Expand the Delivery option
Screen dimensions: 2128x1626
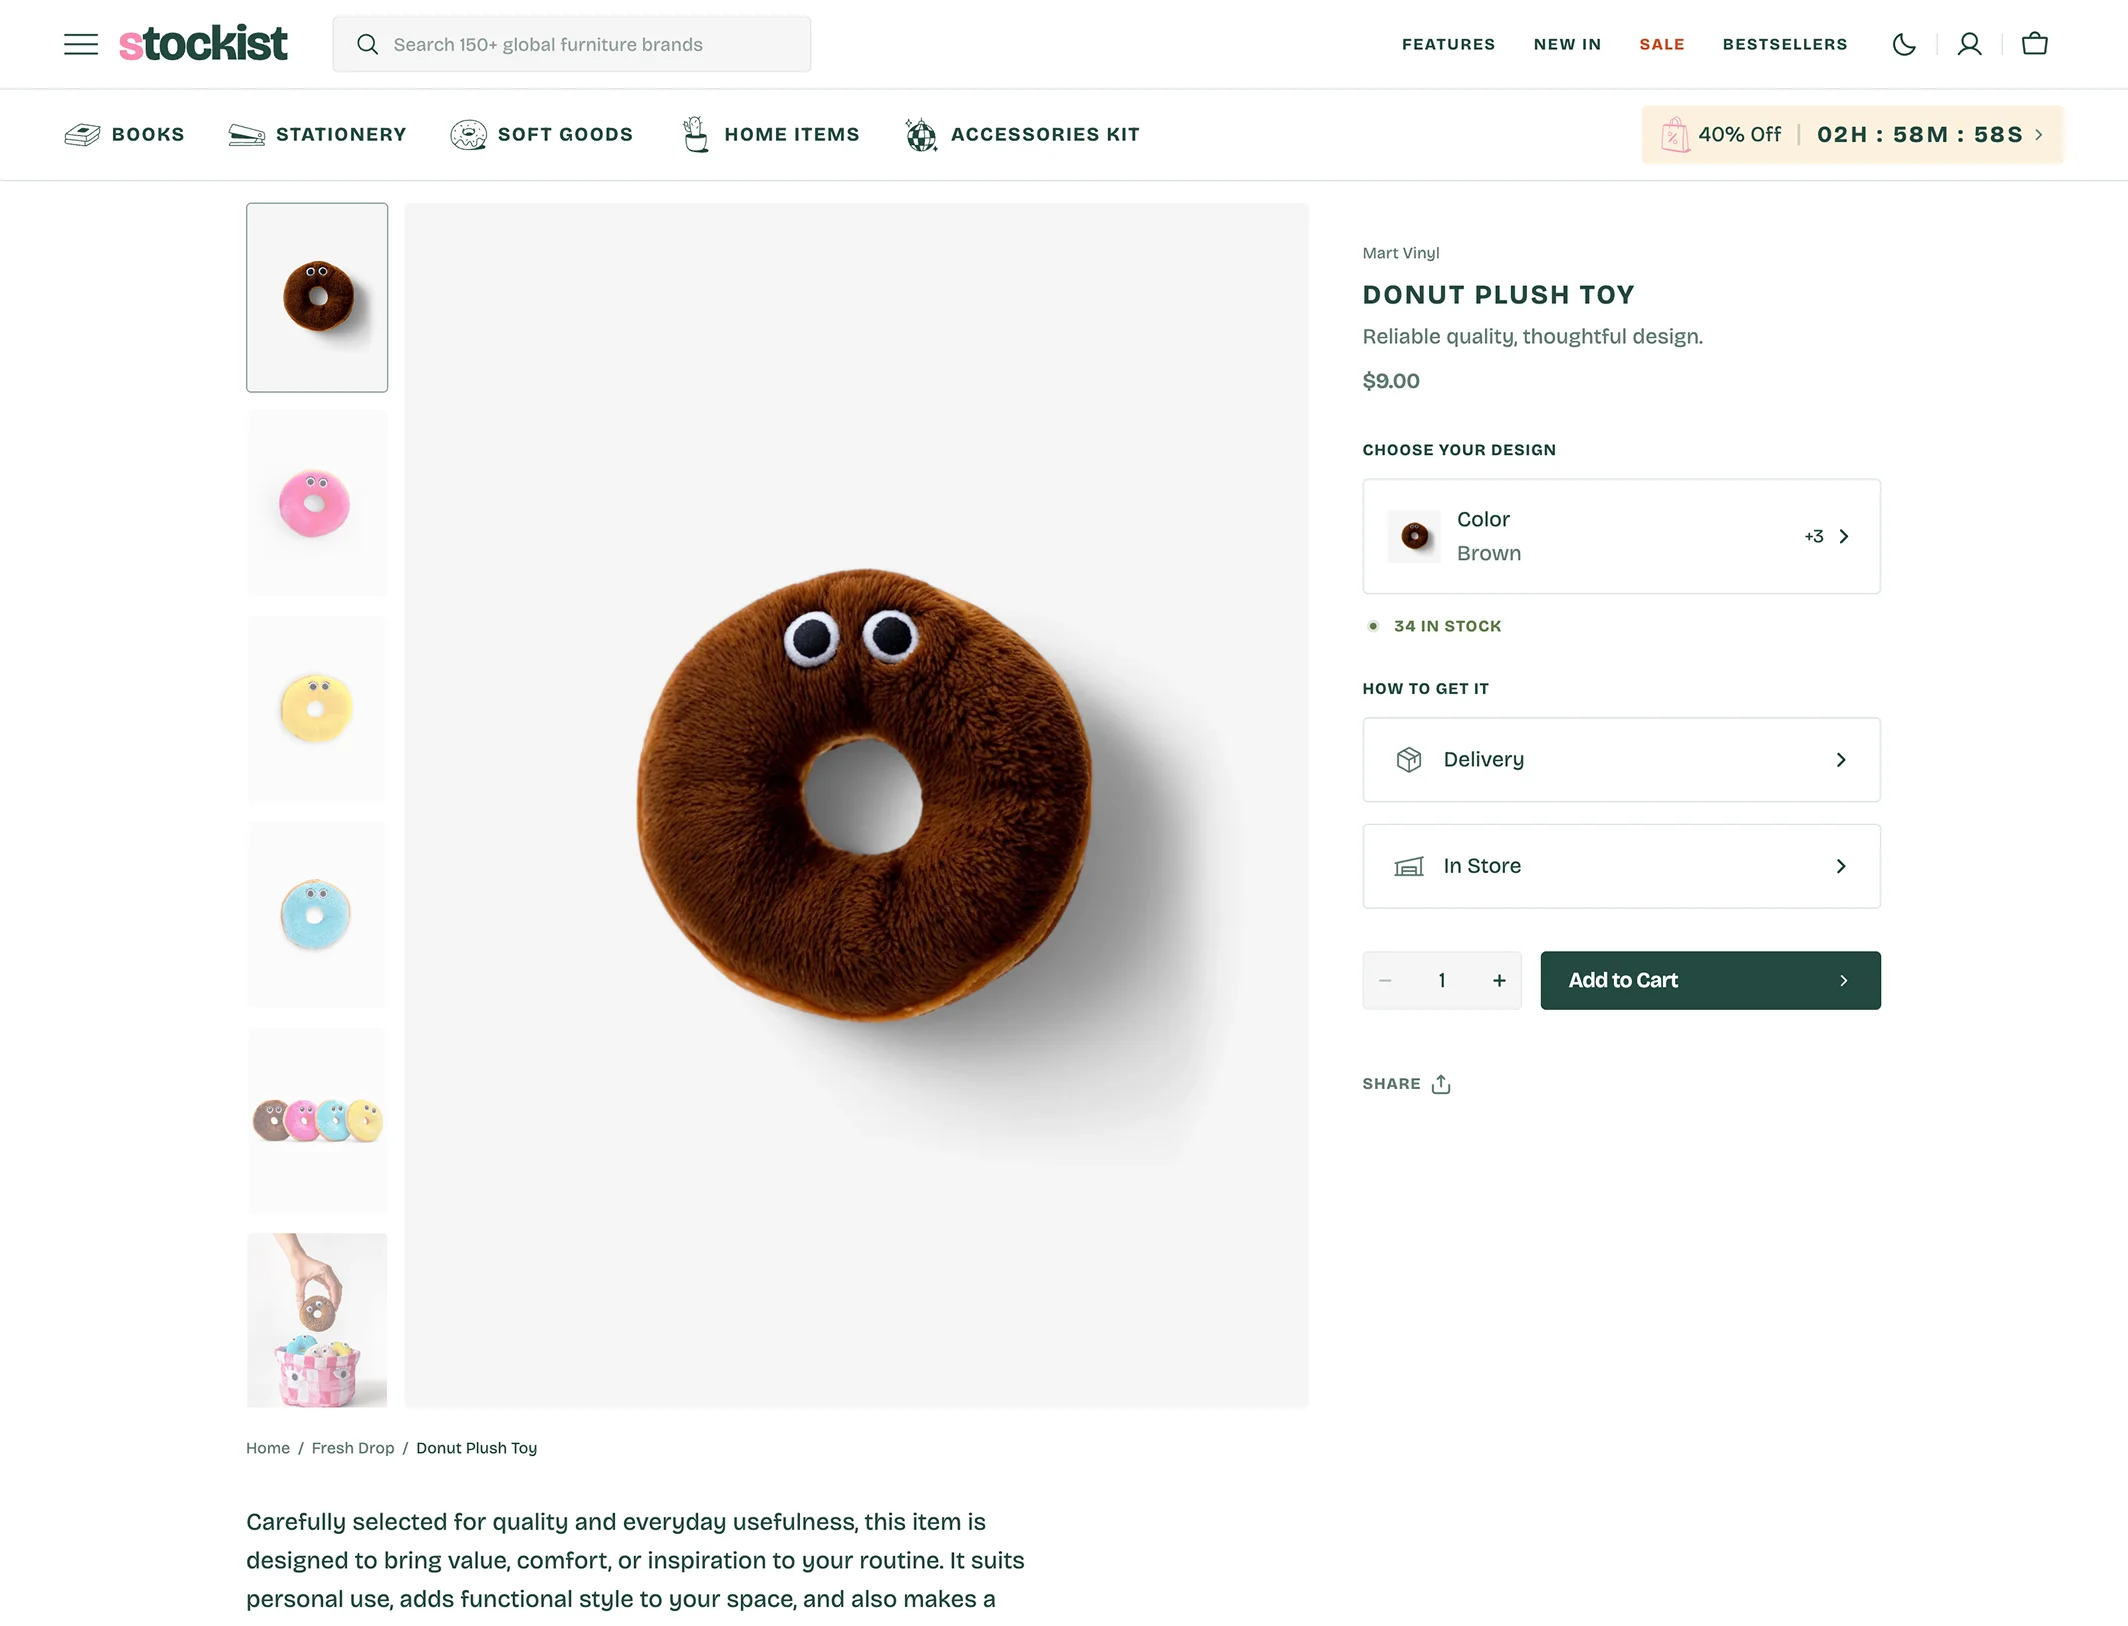tap(1621, 759)
